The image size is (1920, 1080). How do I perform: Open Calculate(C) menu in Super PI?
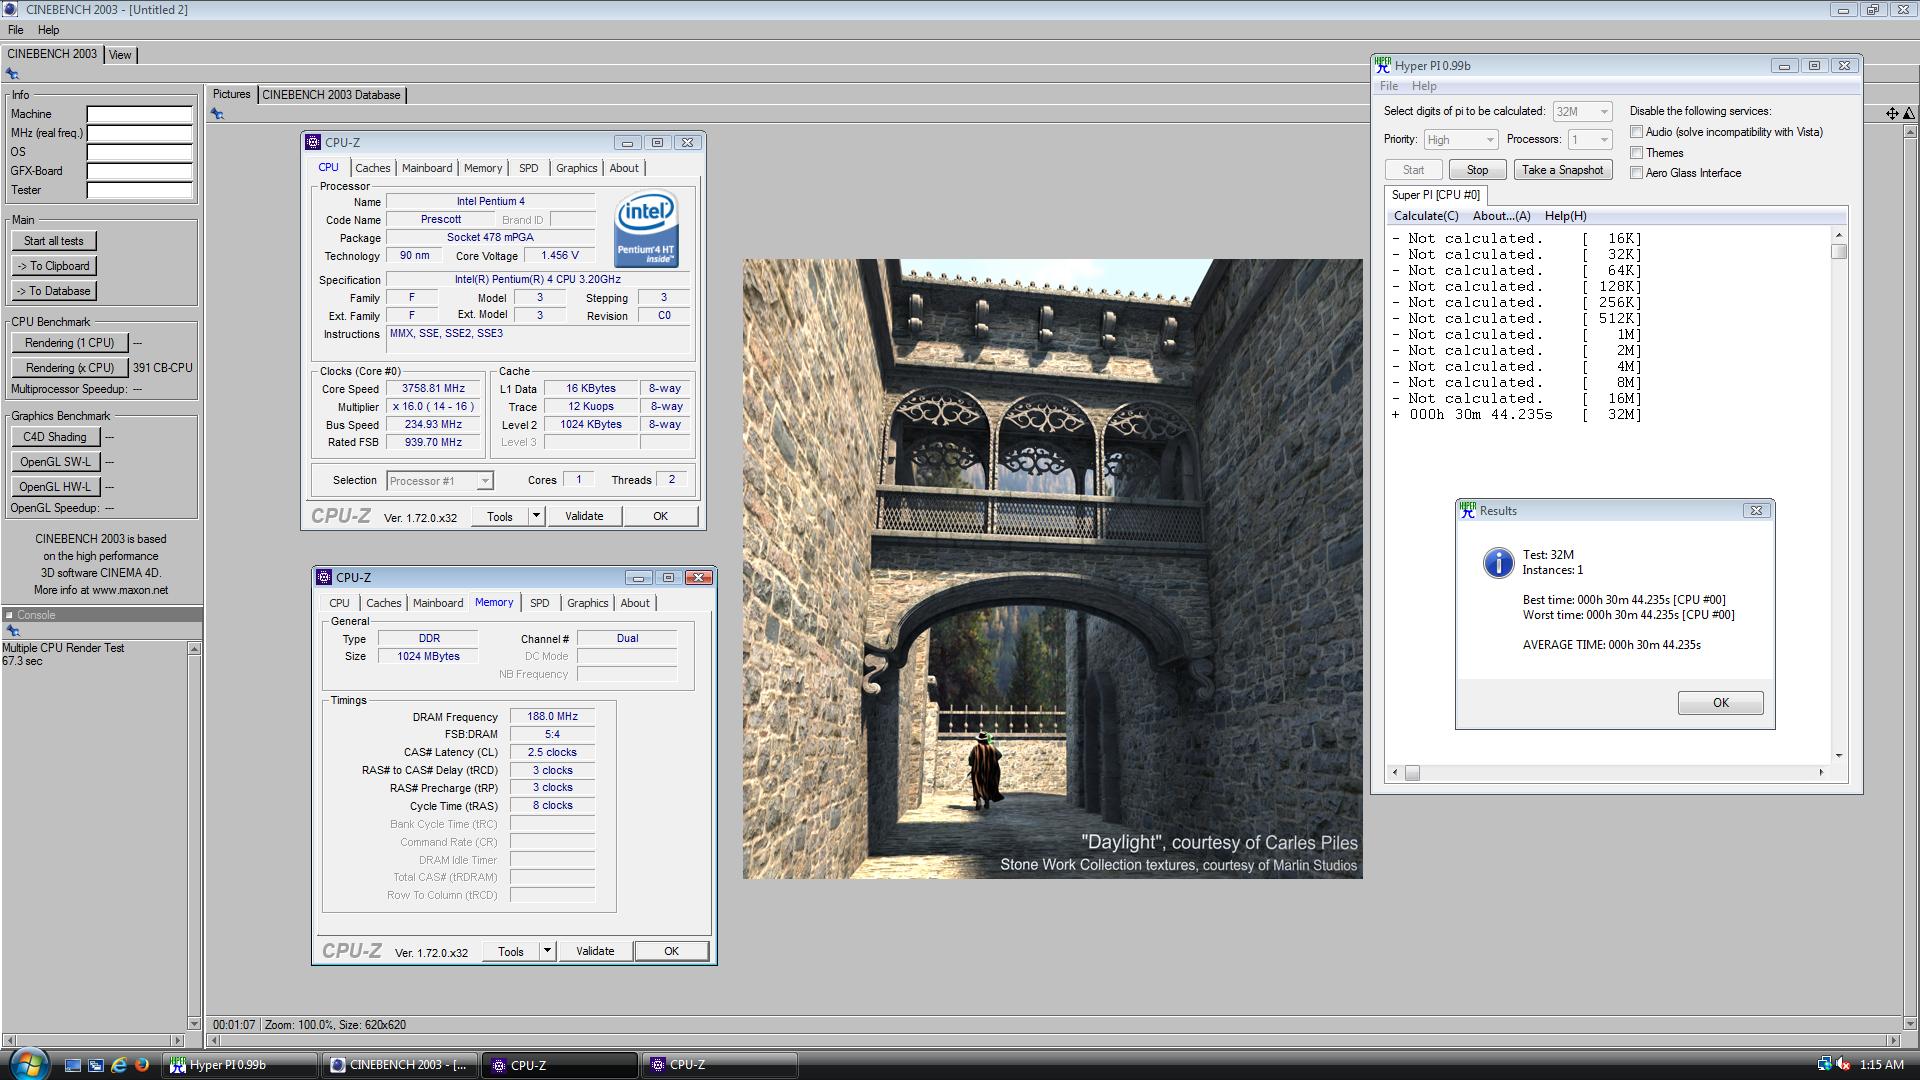coord(1426,216)
